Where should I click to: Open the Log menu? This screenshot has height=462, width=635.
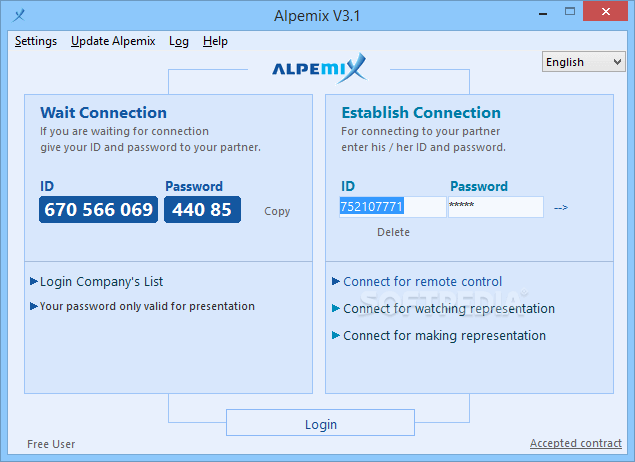point(179,41)
